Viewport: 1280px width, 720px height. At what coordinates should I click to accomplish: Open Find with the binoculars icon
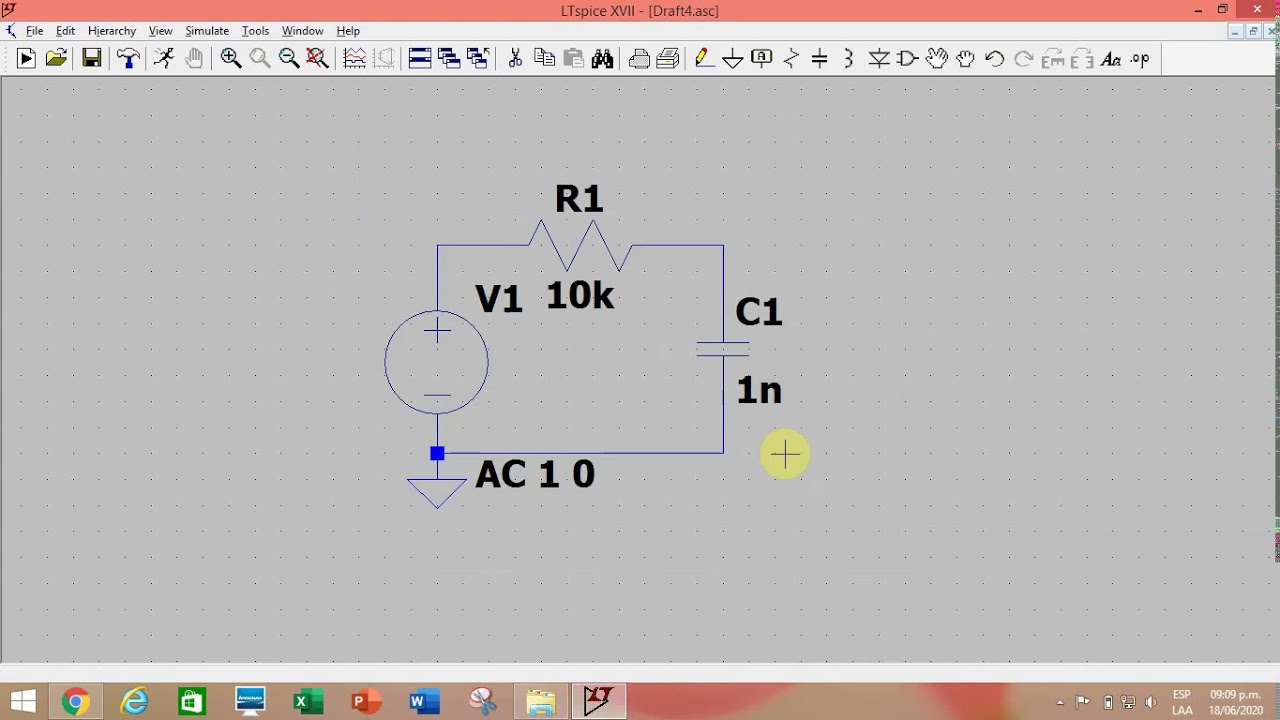click(x=602, y=59)
